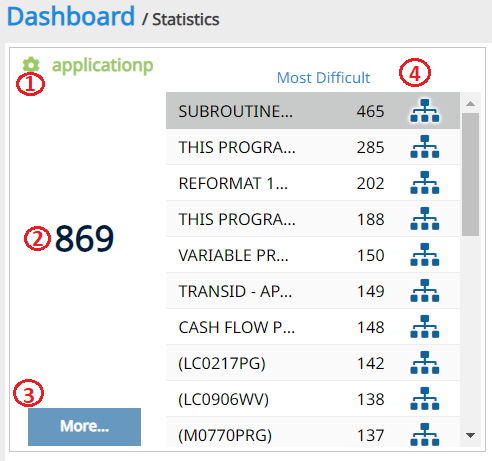Open the Dashboard breadcrumb link
This screenshot has height=461, width=492.
[71, 16]
